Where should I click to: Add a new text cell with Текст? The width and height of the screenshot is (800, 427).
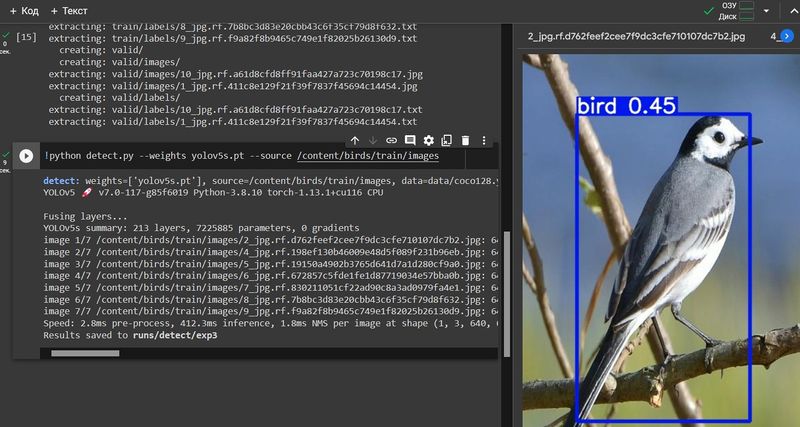point(68,10)
